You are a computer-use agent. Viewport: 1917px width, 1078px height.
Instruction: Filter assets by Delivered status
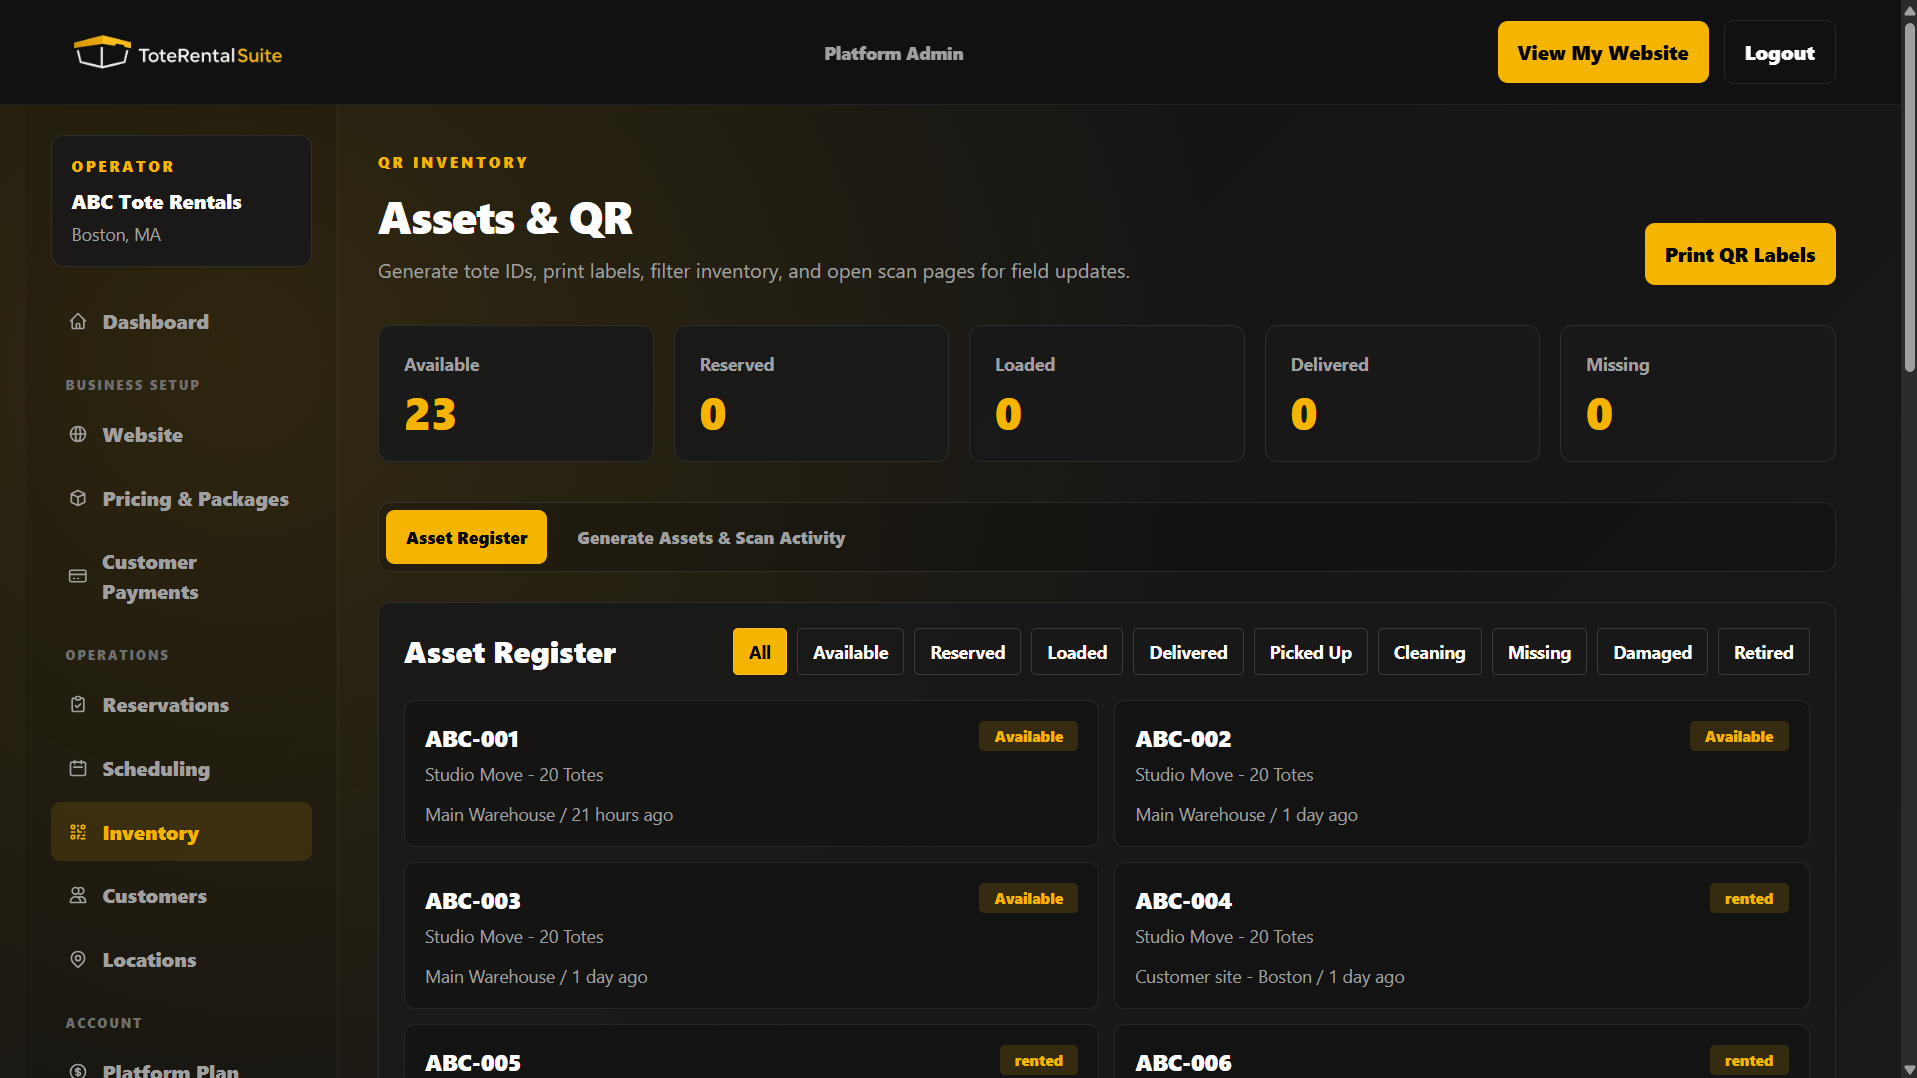pyautogui.click(x=1188, y=652)
